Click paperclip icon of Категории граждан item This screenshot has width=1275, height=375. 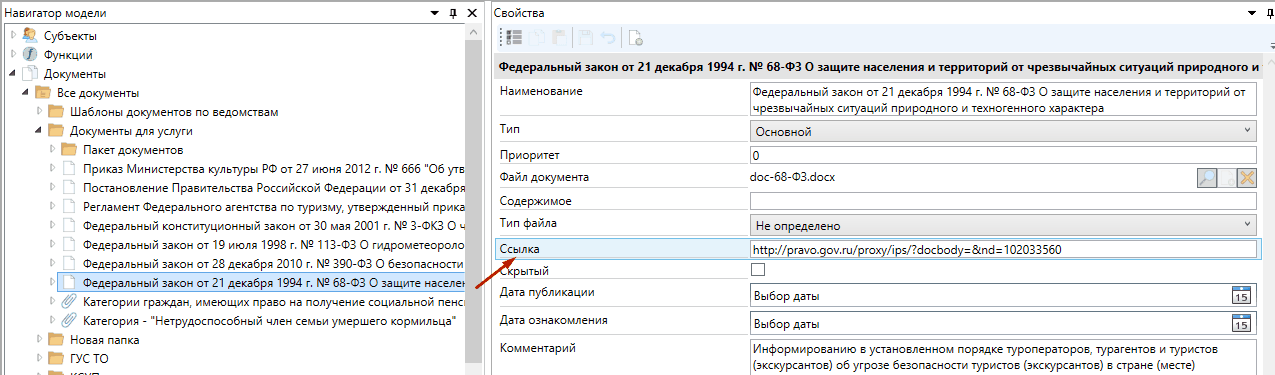click(68, 302)
